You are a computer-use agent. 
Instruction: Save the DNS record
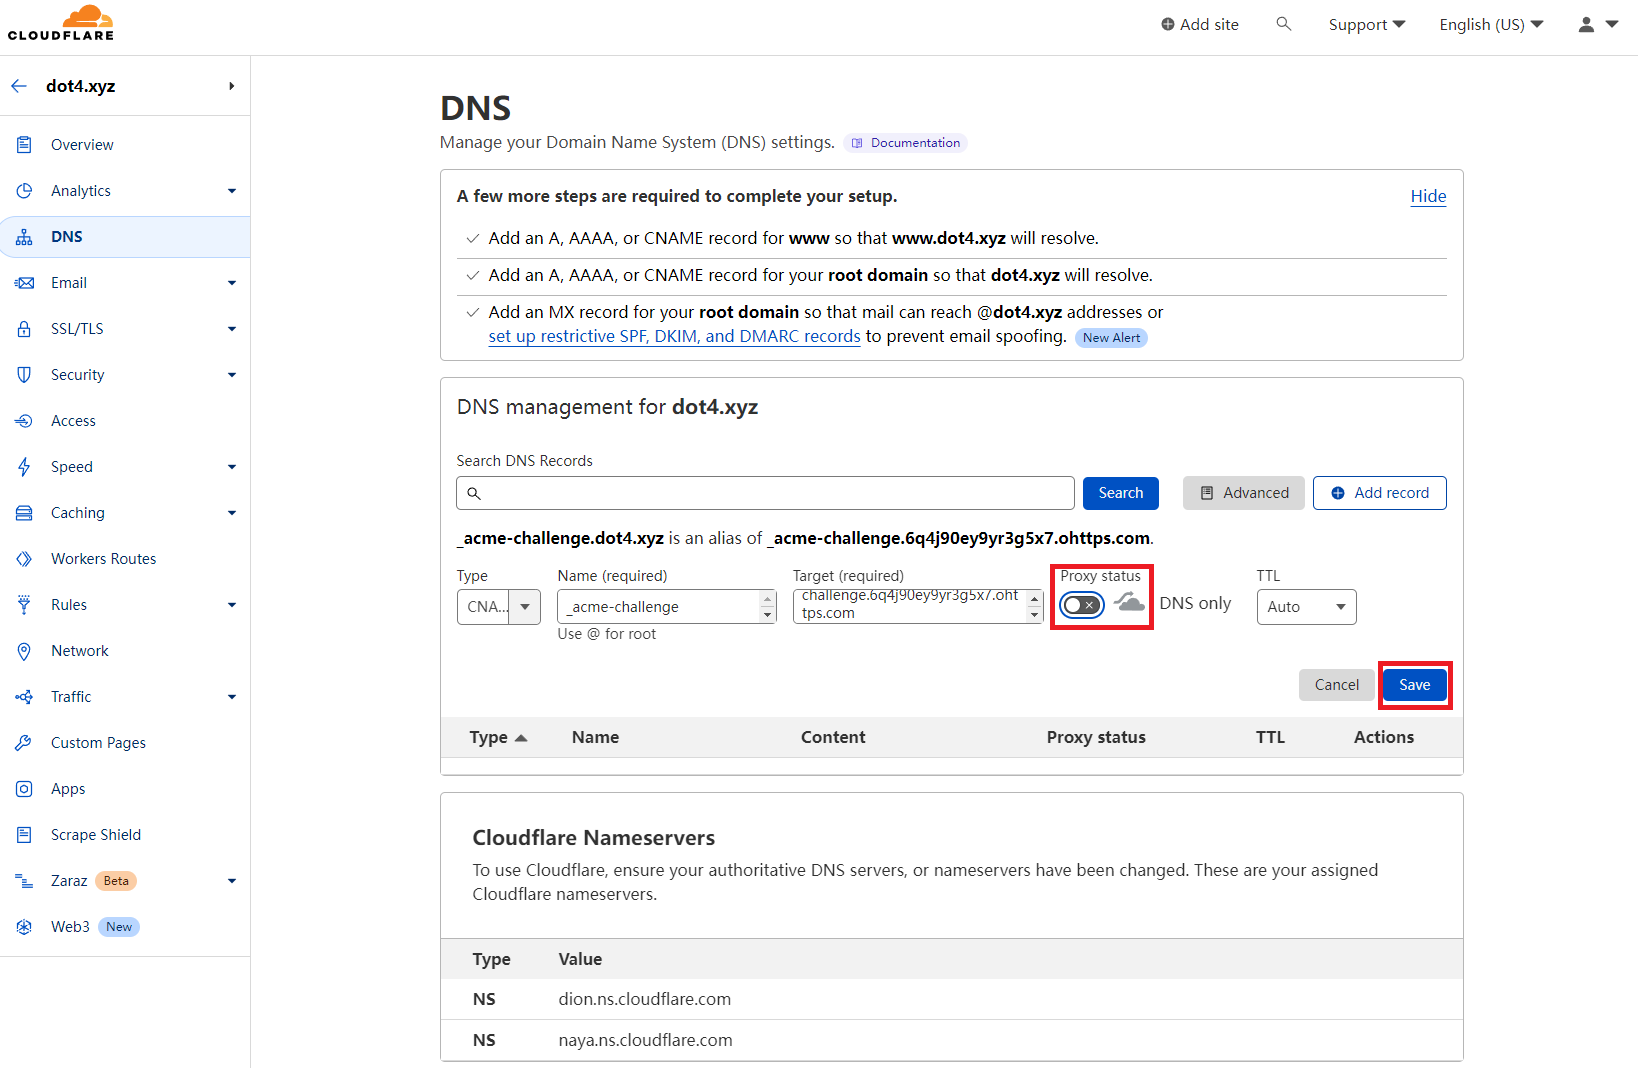(x=1414, y=685)
